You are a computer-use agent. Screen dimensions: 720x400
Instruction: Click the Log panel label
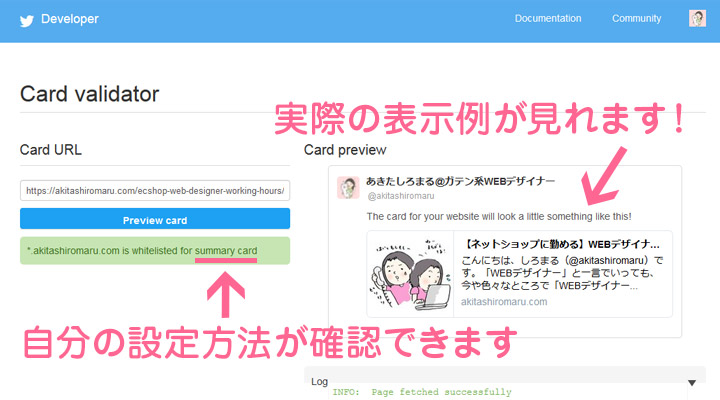tap(319, 382)
